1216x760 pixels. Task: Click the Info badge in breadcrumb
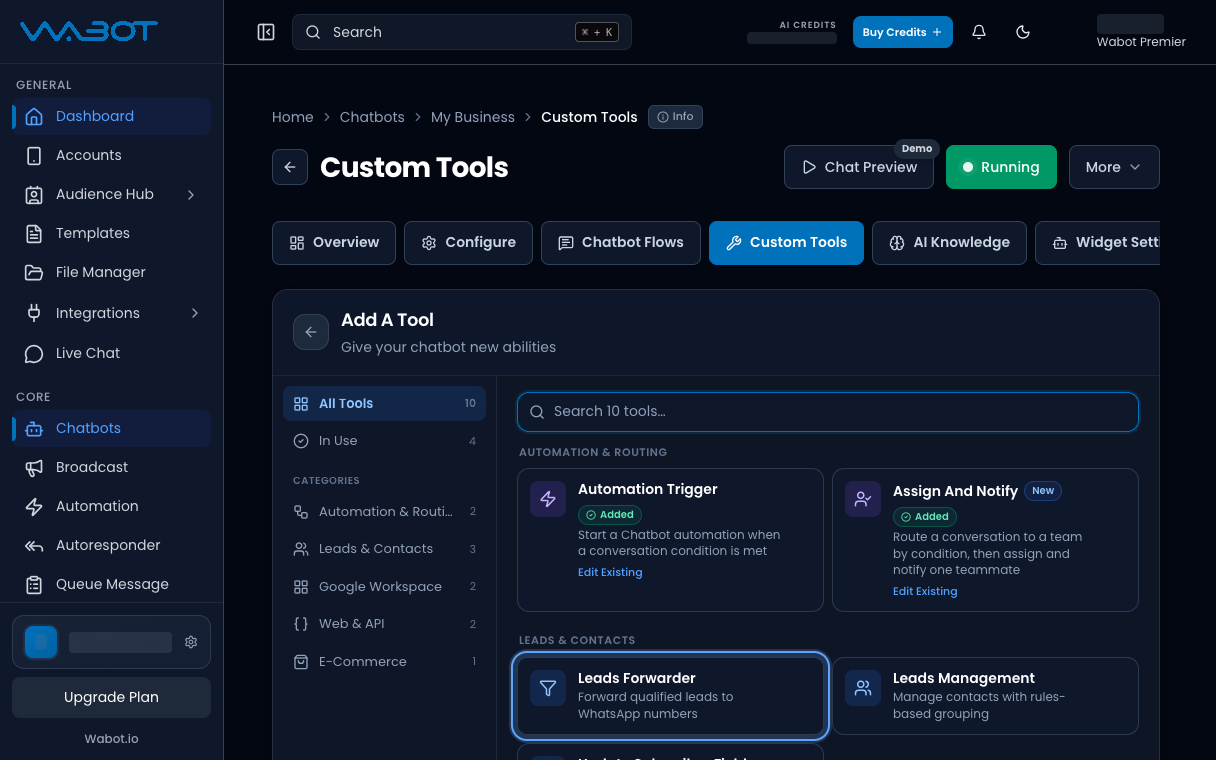675,117
